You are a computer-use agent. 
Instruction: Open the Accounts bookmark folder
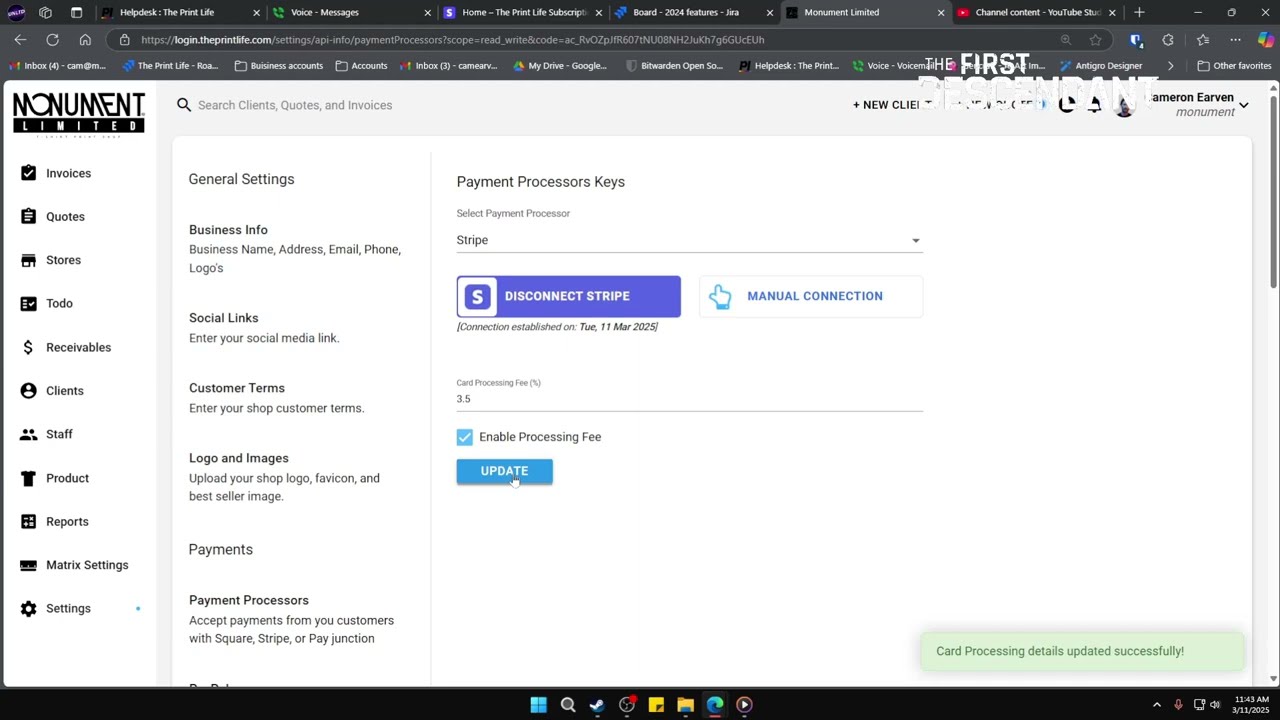pyautogui.click(x=362, y=66)
